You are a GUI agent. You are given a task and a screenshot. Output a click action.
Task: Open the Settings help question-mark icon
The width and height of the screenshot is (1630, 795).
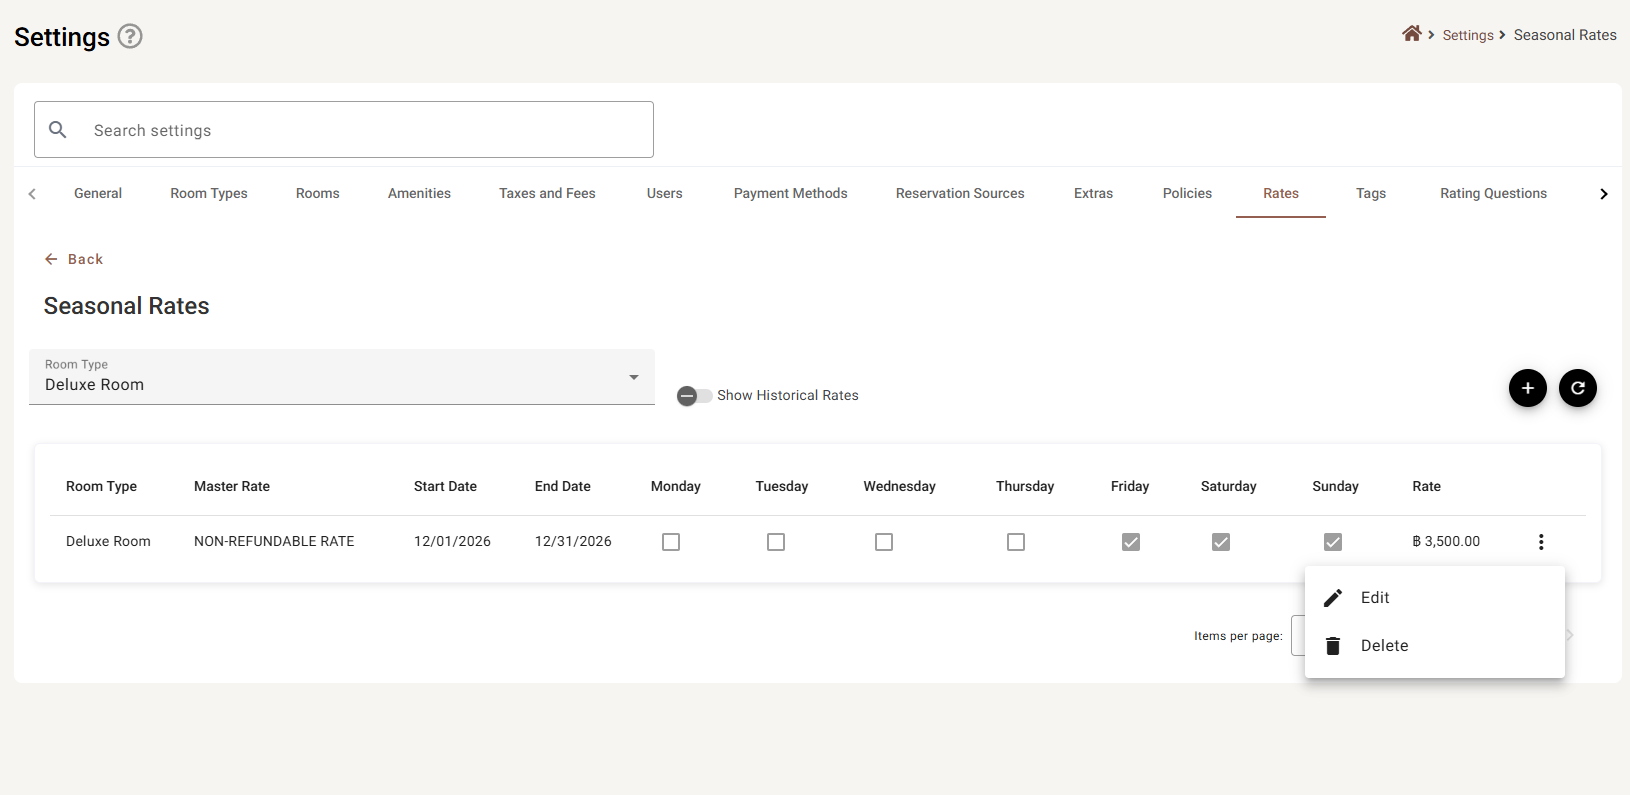click(x=130, y=36)
